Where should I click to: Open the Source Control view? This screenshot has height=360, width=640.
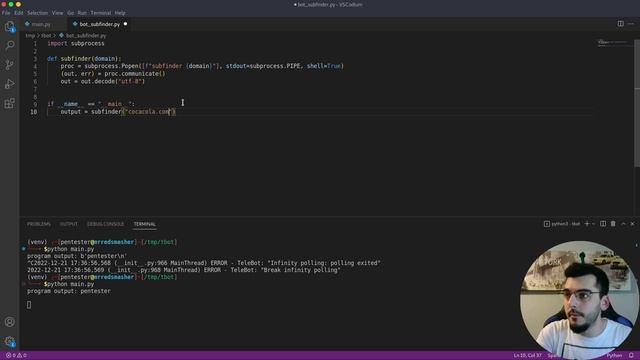[x=9, y=64]
